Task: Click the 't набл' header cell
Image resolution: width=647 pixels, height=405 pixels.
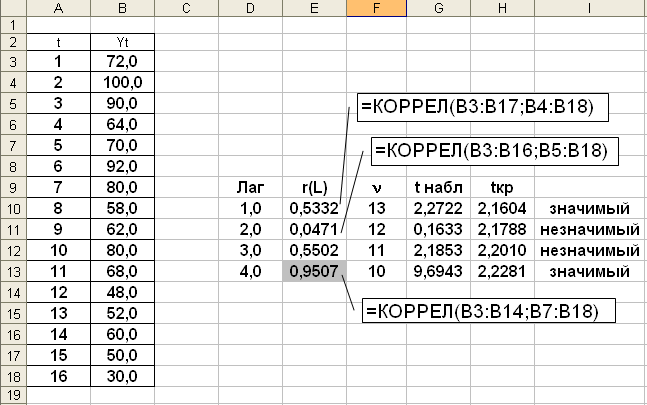Action: 438,188
